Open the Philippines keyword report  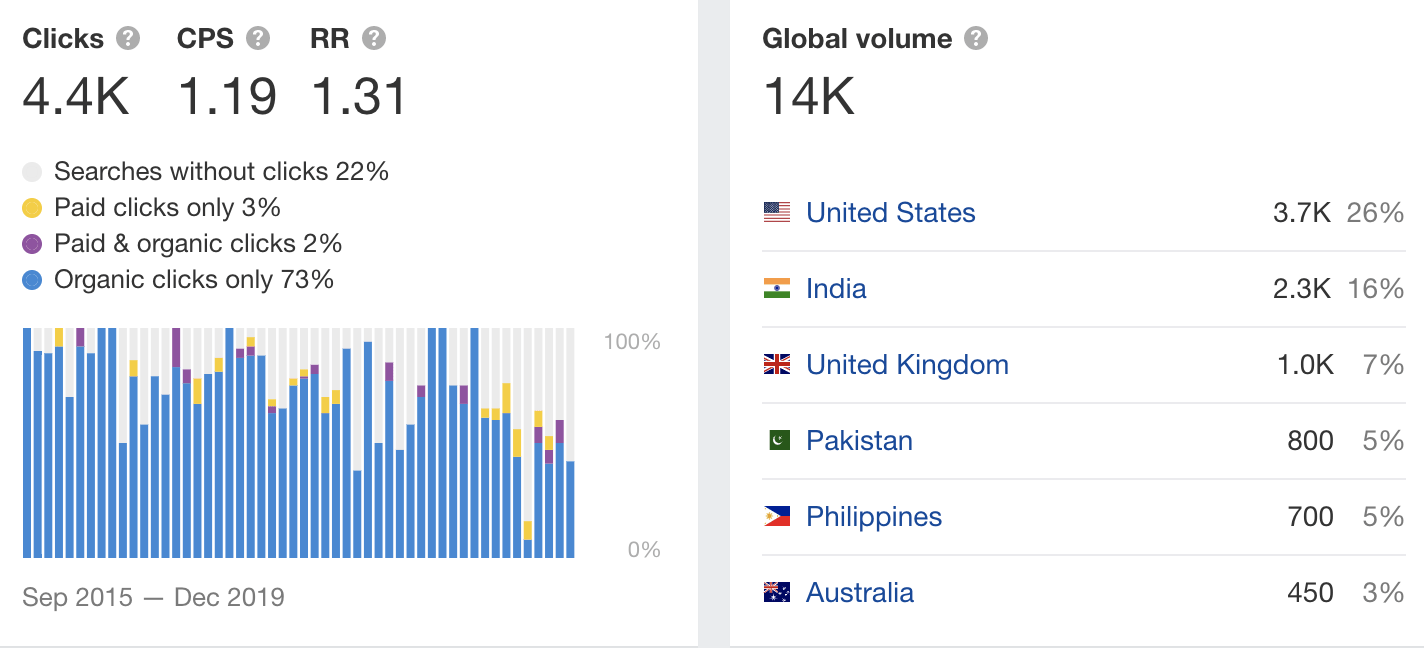[874, 516]
